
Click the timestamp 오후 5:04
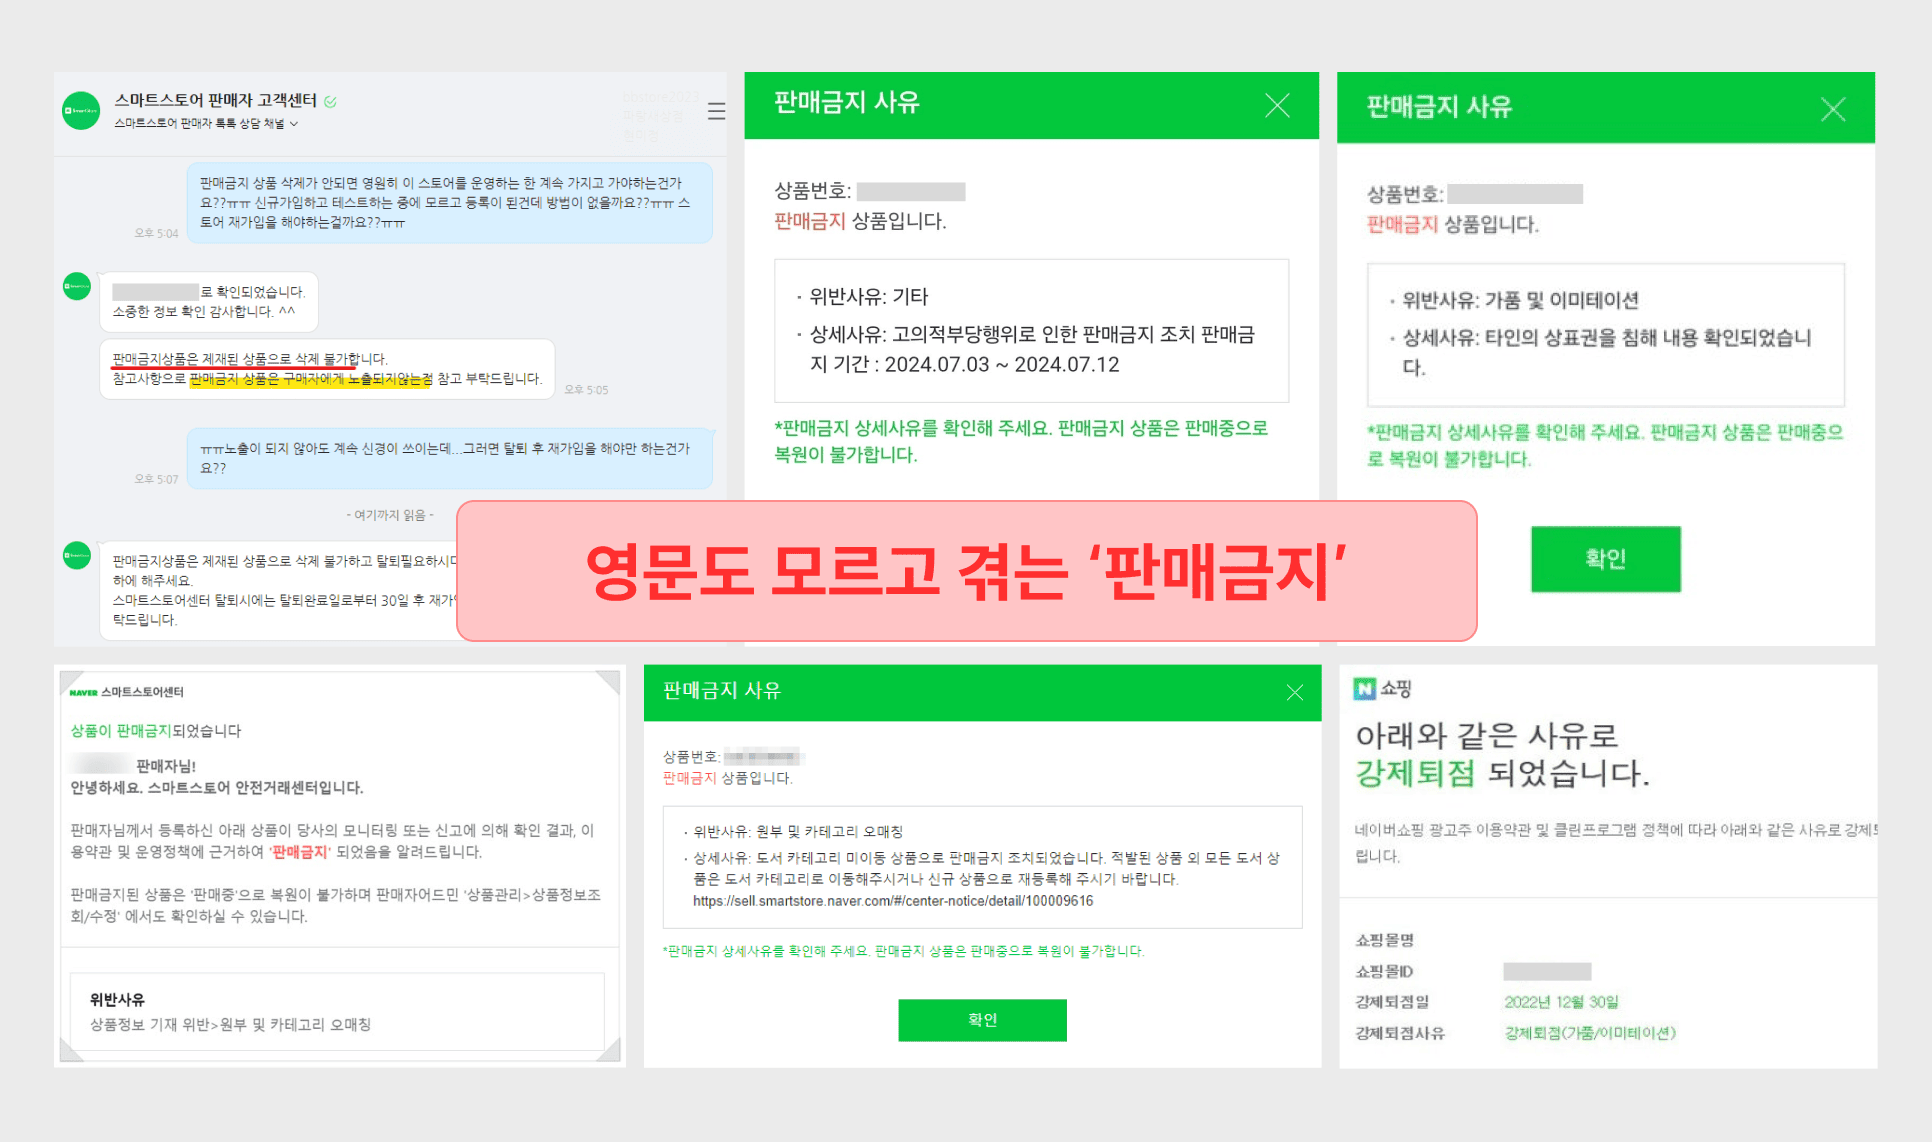[x=156, y=233]
